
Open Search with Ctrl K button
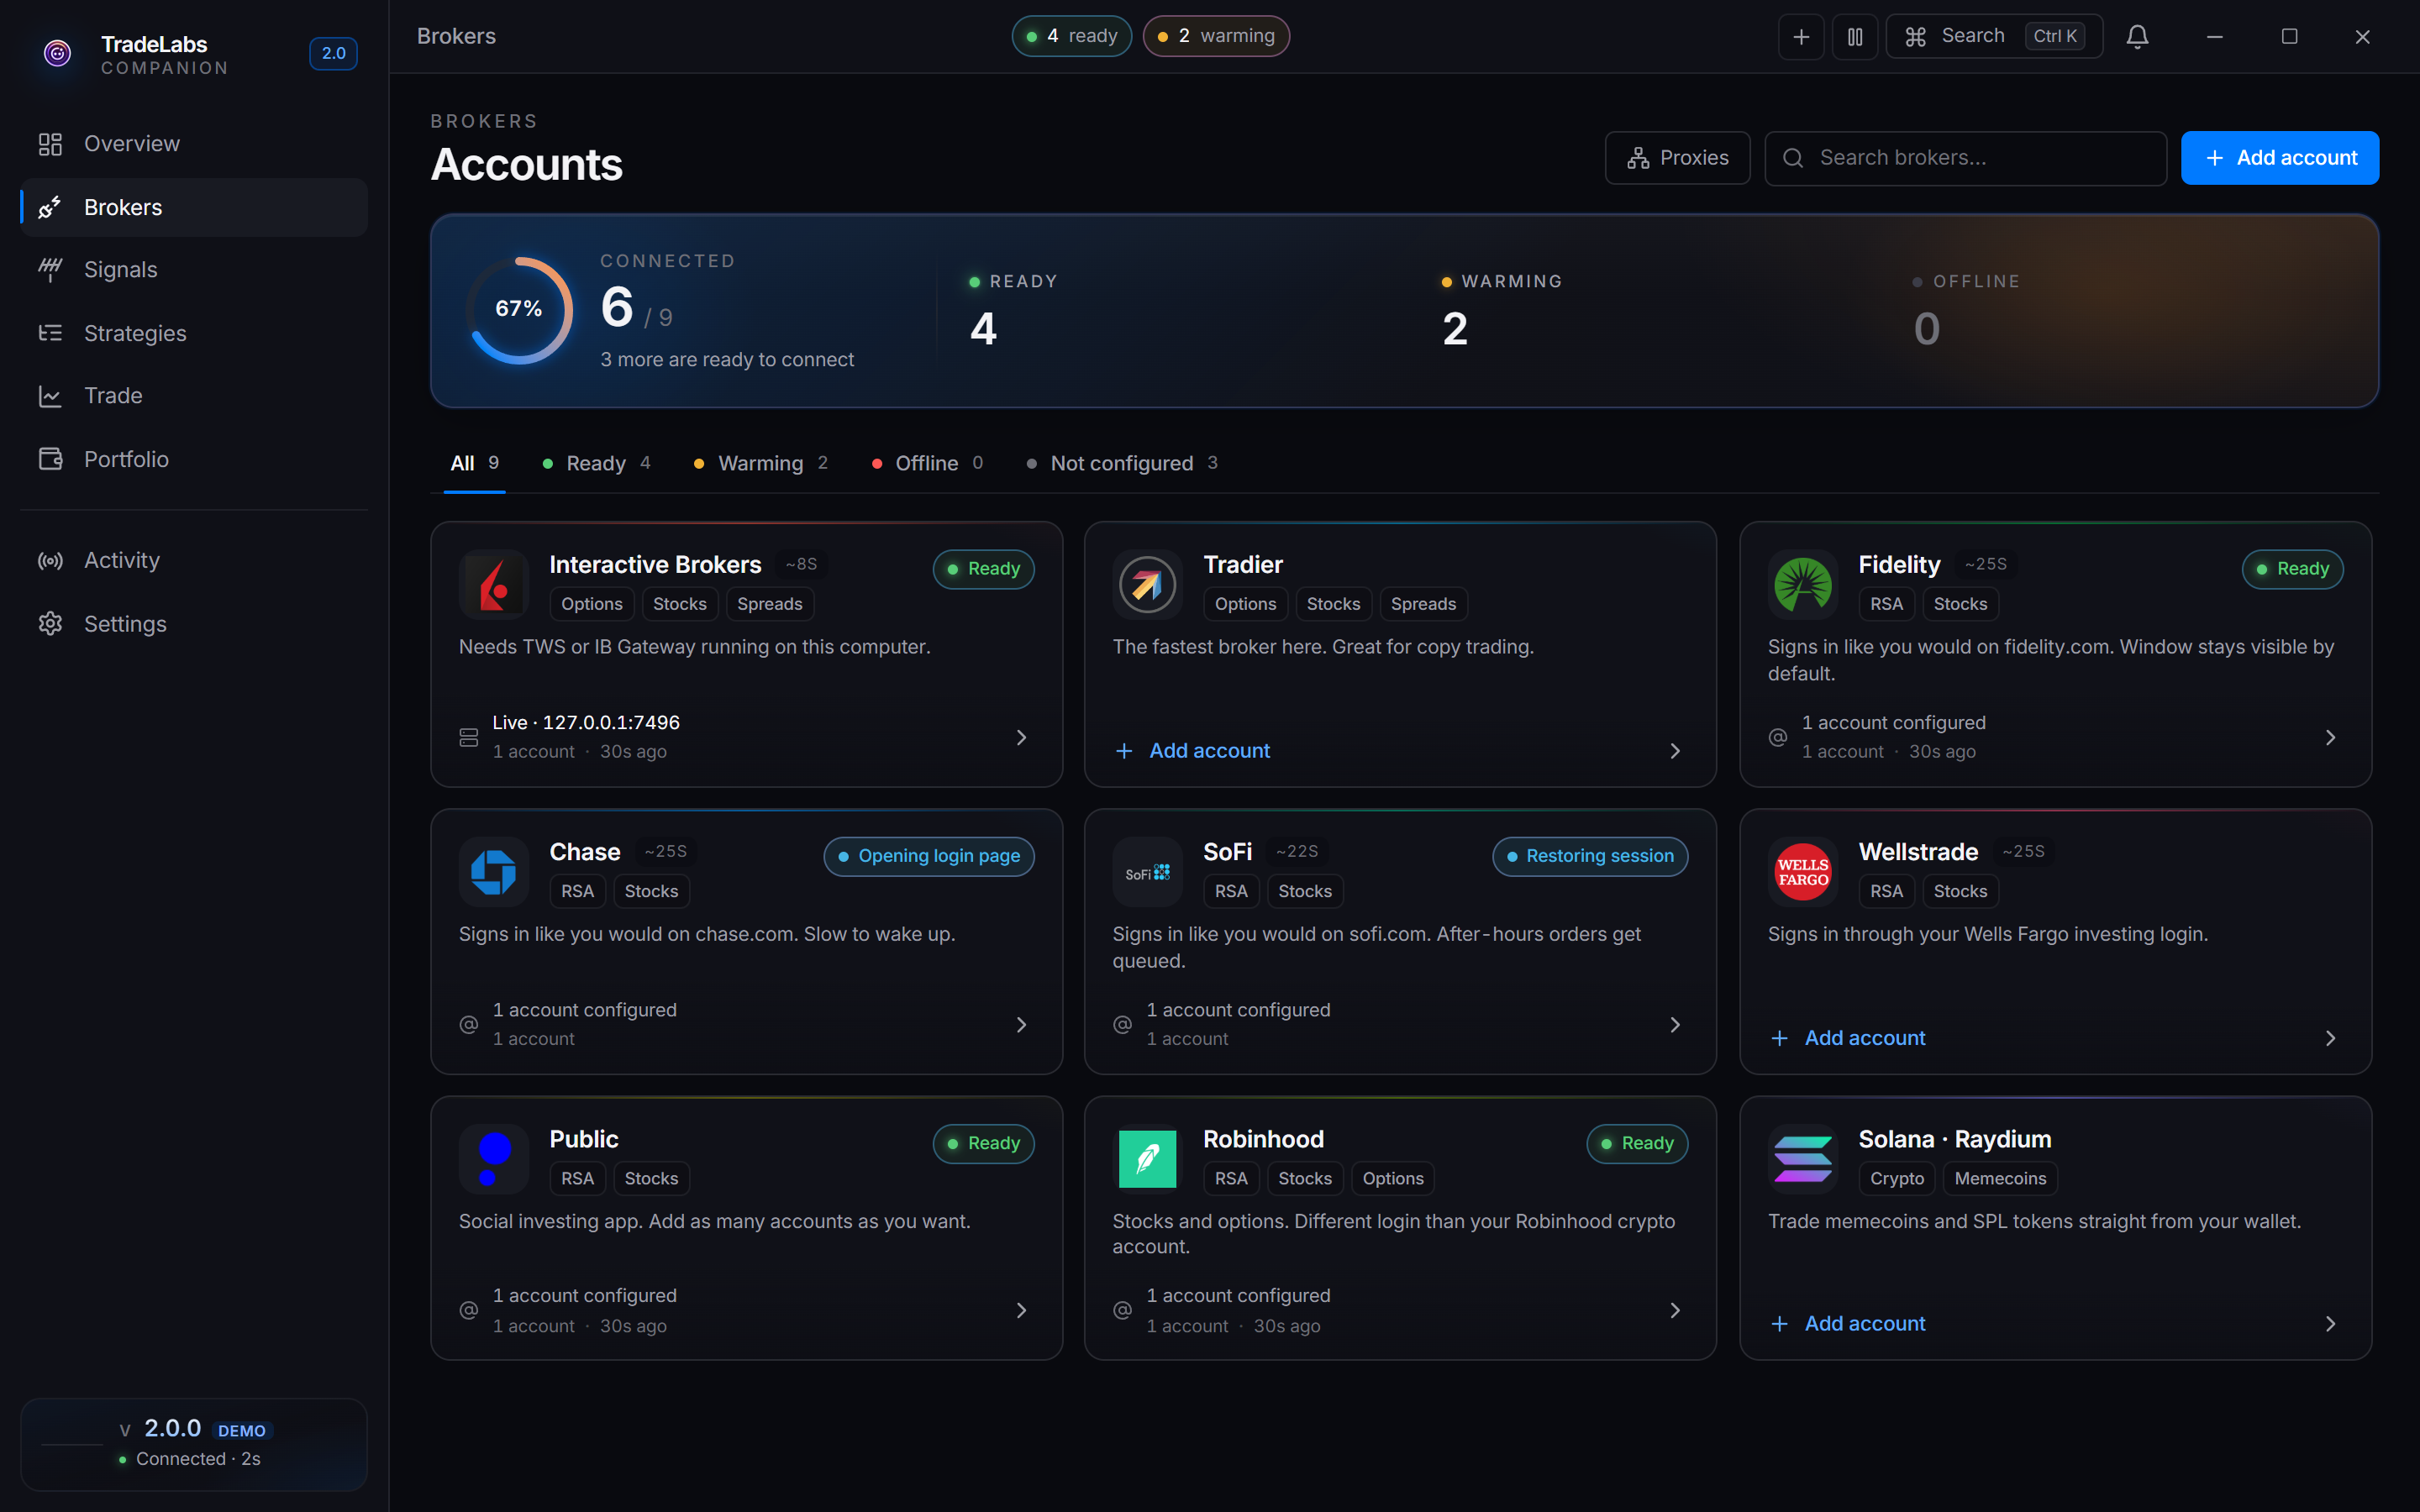[x=1994, y=37]
